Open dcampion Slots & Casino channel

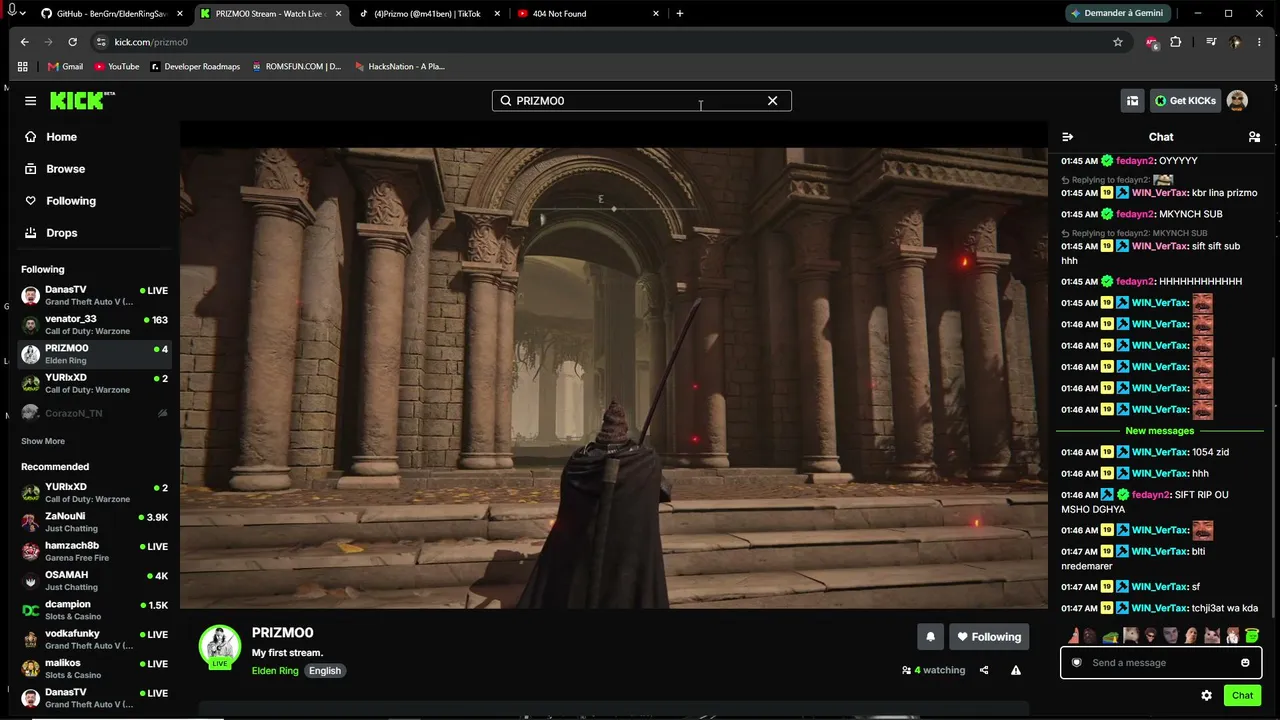[x=95, y=610]
